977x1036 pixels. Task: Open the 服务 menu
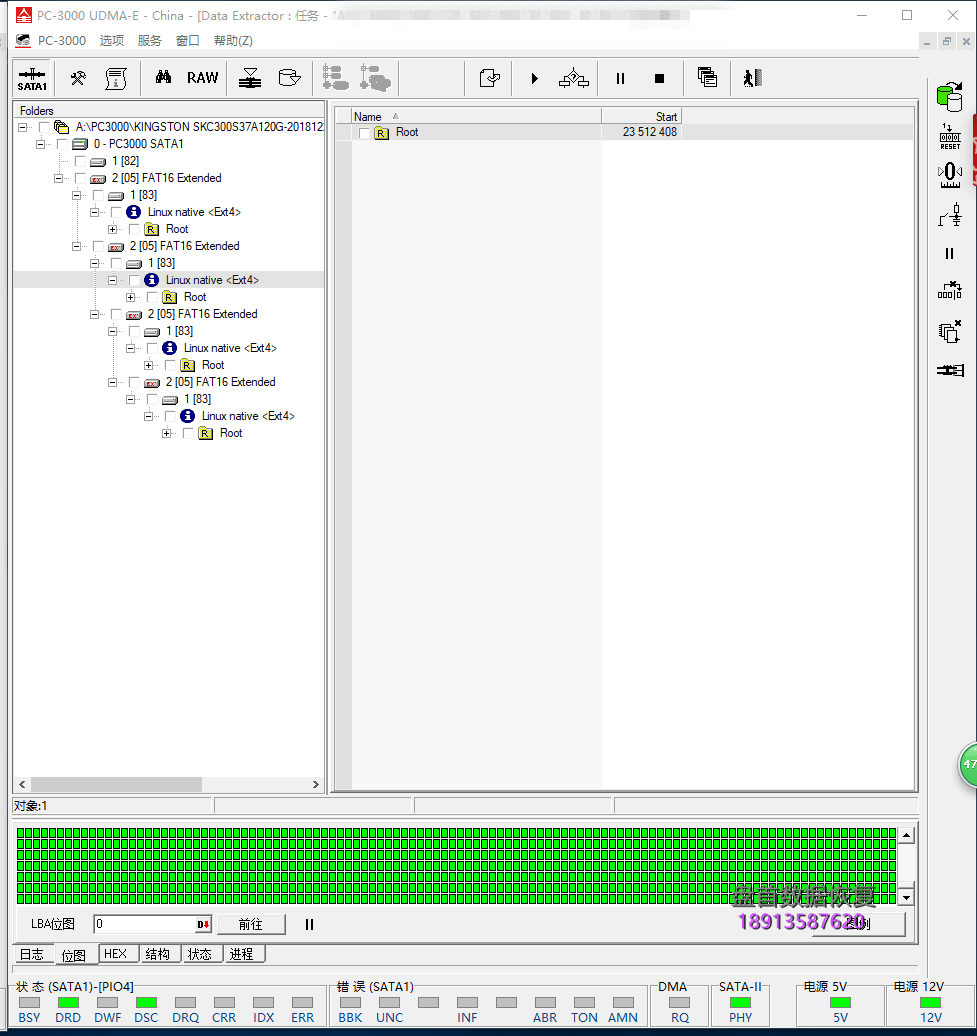point(149,41)
